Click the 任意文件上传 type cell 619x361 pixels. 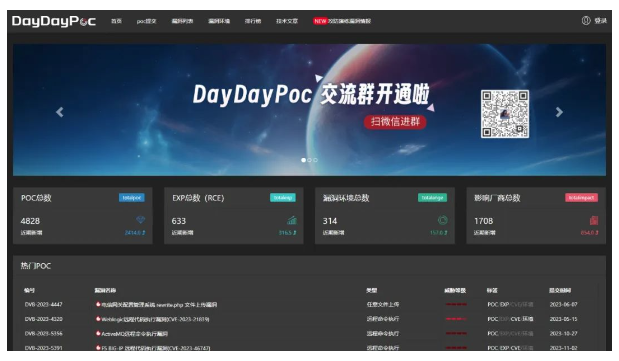[x=383, y=305]
